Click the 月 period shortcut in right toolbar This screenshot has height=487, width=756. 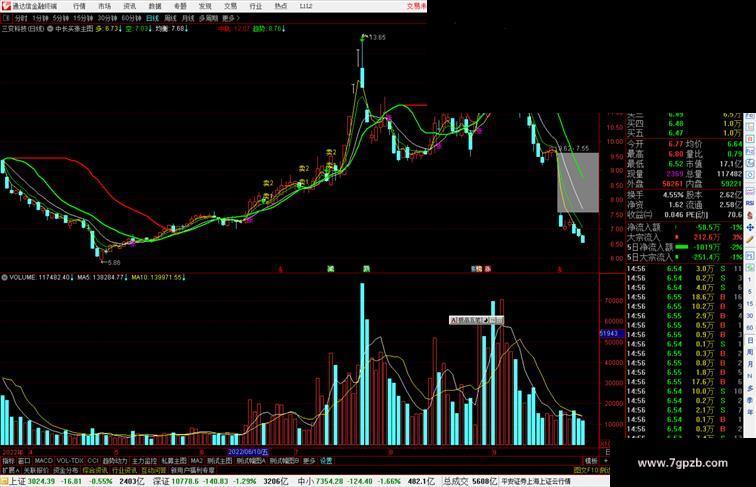pyautogui.click(x=750, y=365)
